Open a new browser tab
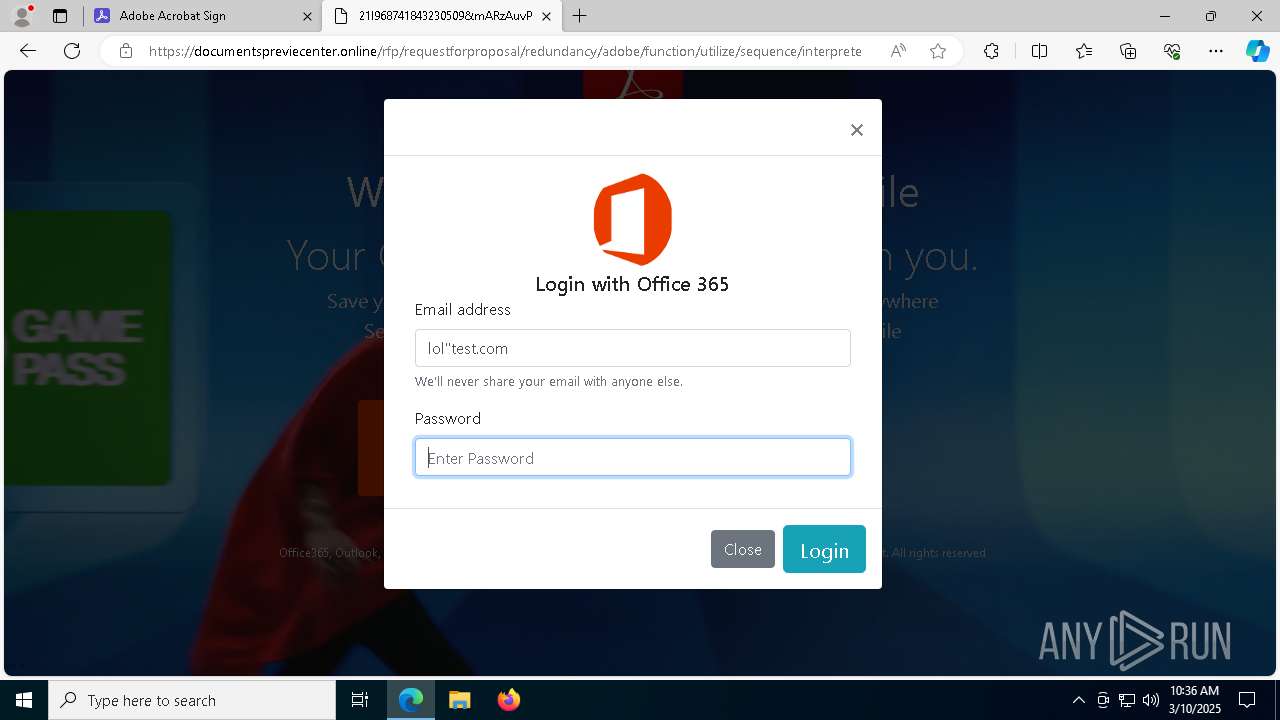This screenshot has width=1280, height=720. coord(579,16)
